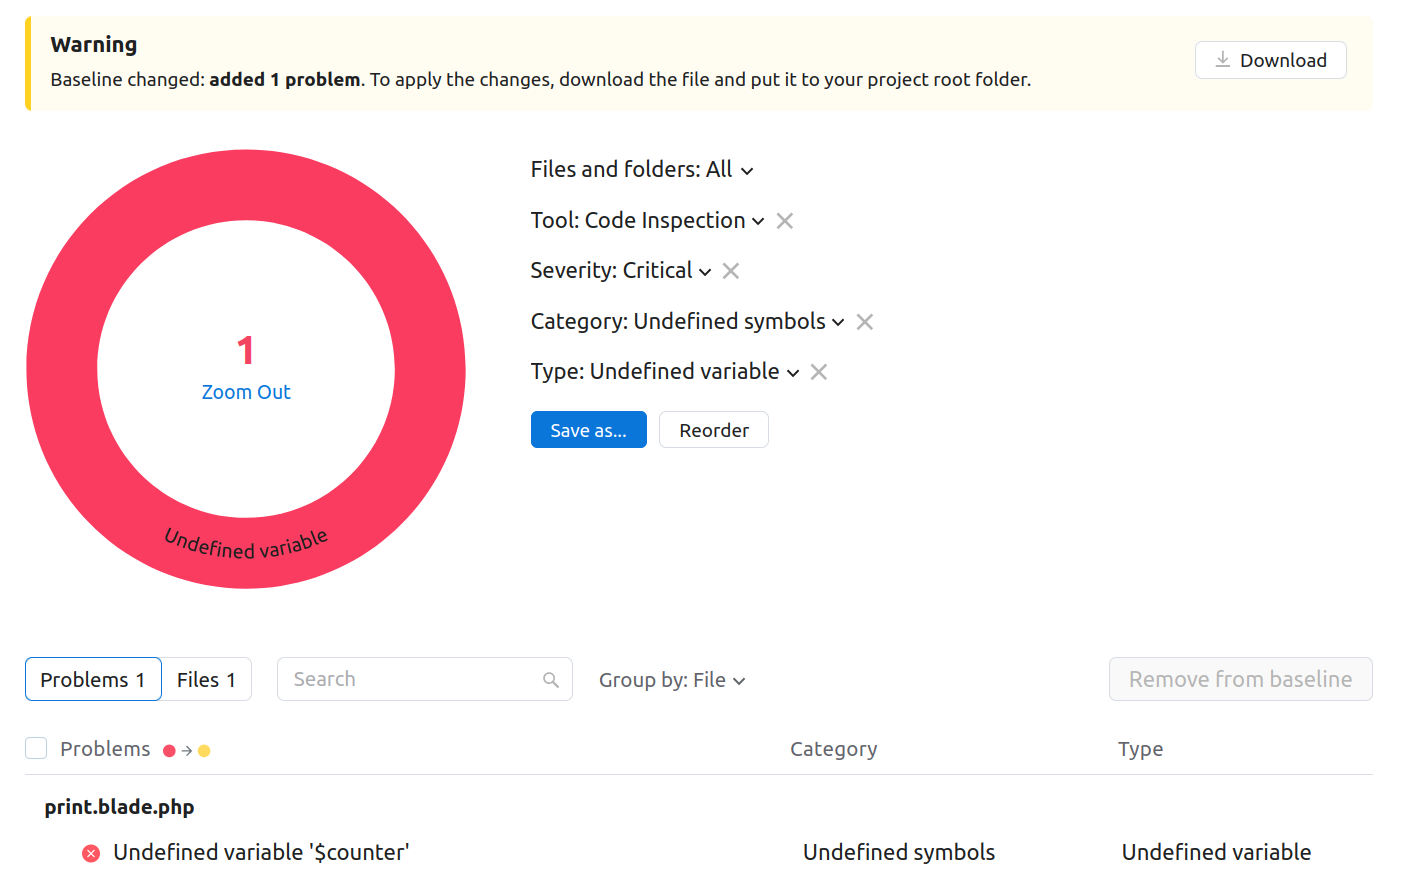
Task: Remove the Tool: Code Inspection filter
Action: point(784,220)
